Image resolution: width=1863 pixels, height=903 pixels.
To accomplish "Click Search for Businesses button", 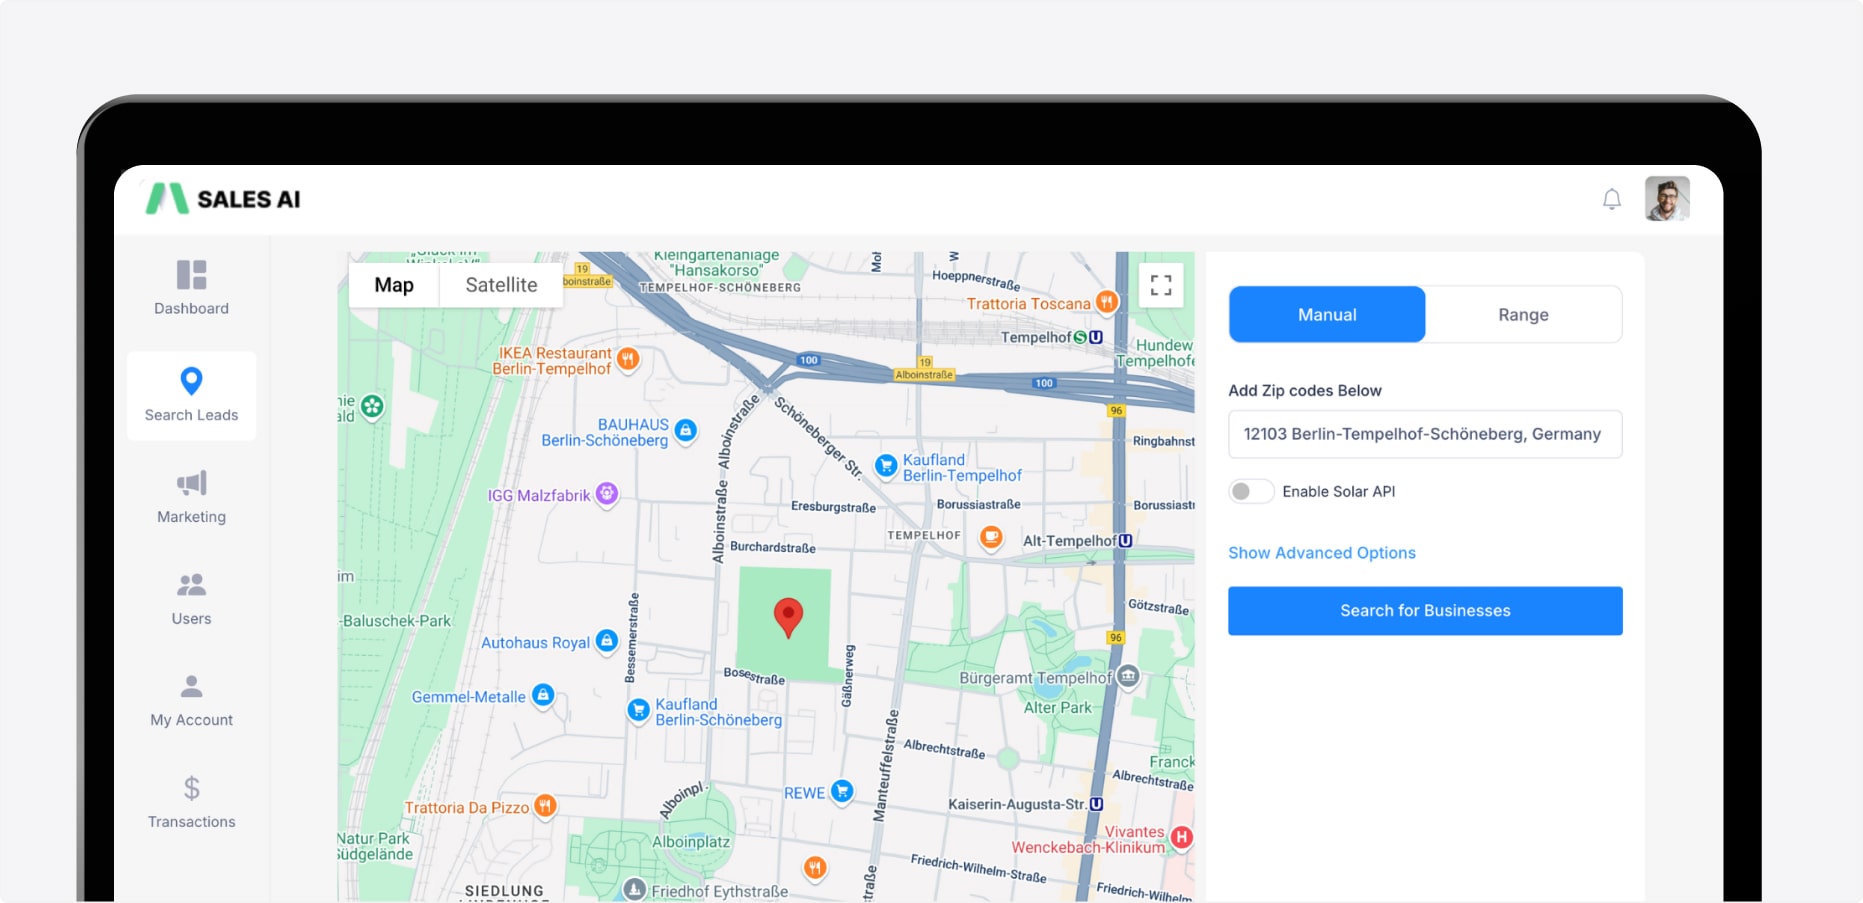I will 1424,611.
